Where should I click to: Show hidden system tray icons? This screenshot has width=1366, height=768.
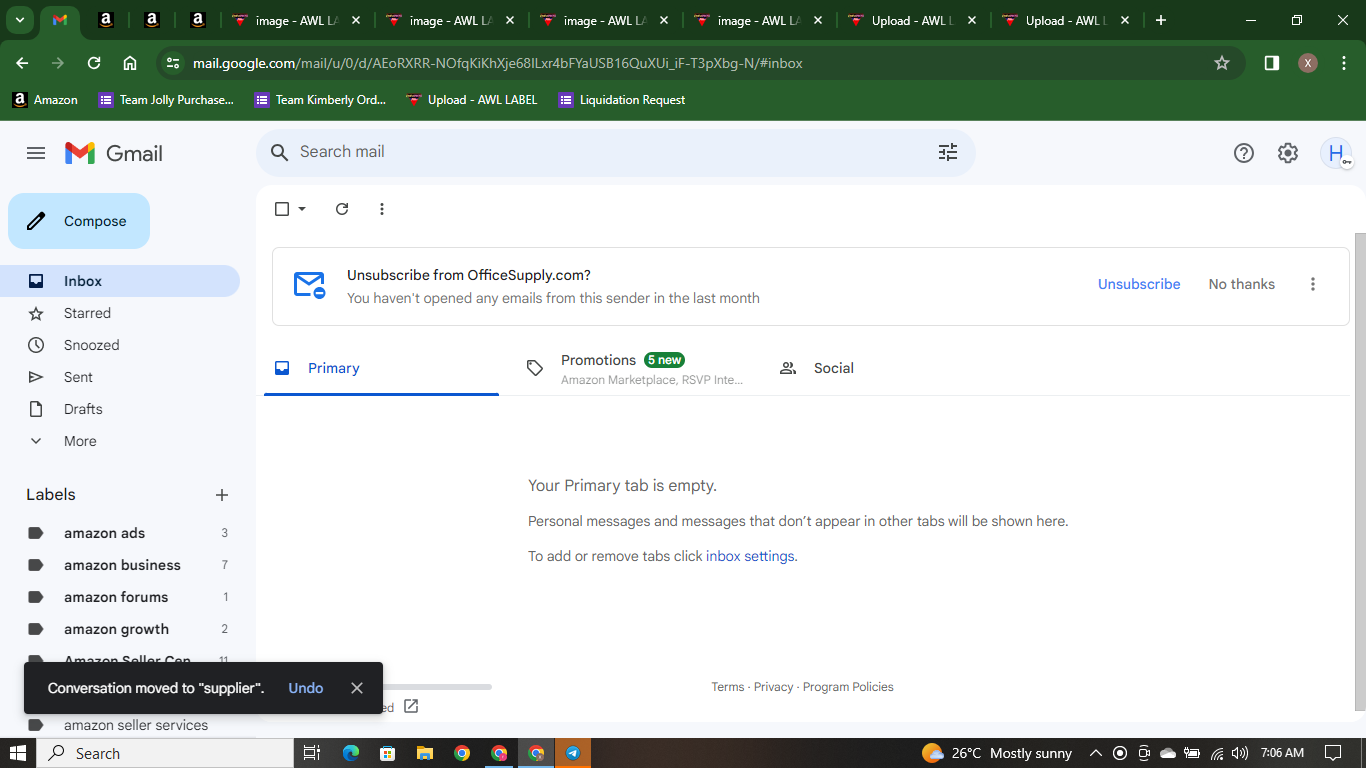[1095, 753]
